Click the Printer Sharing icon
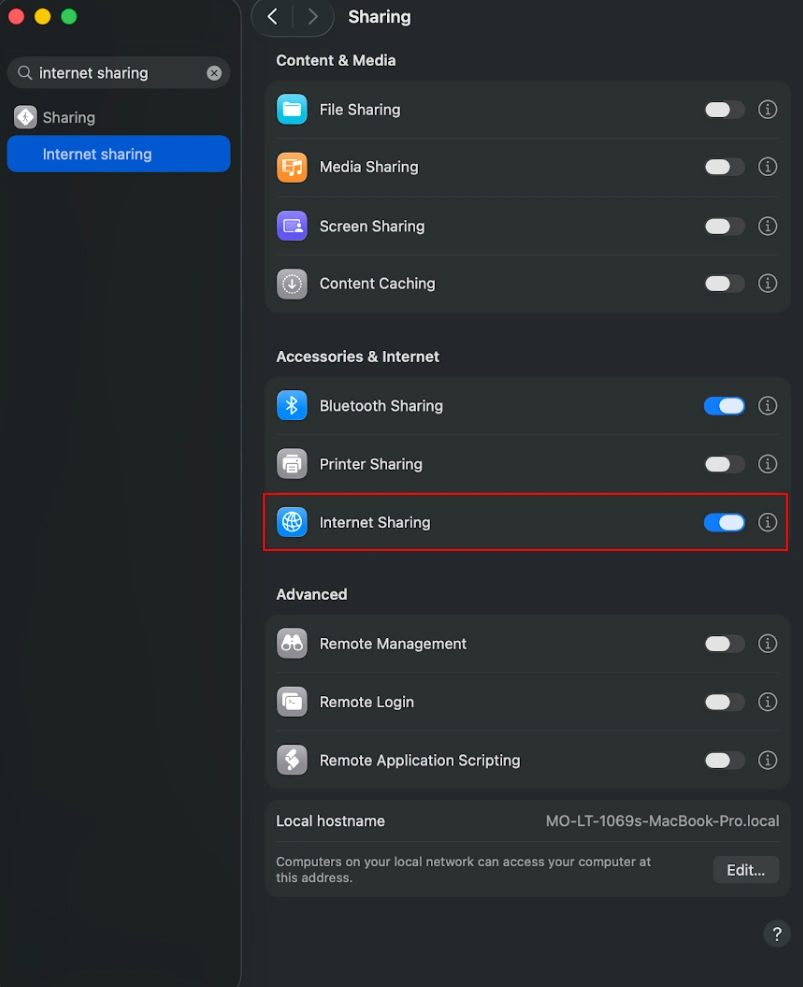 click(290, 464)
